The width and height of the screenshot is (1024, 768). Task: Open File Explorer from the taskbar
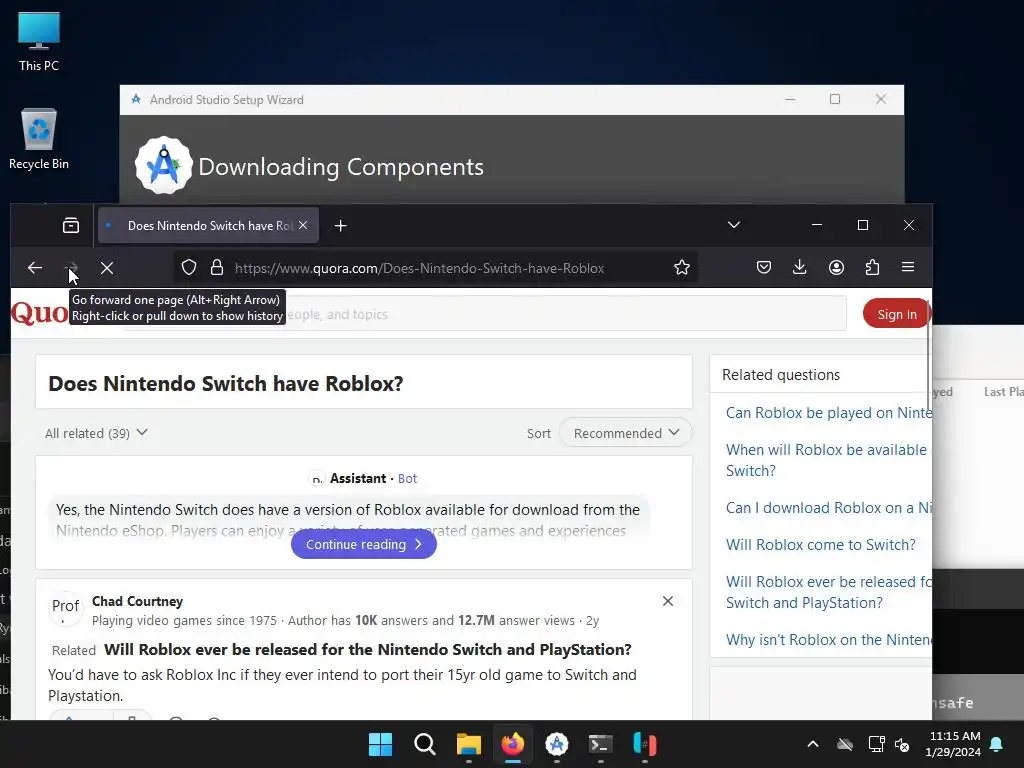pyautogui.click(x=468, y=744)
